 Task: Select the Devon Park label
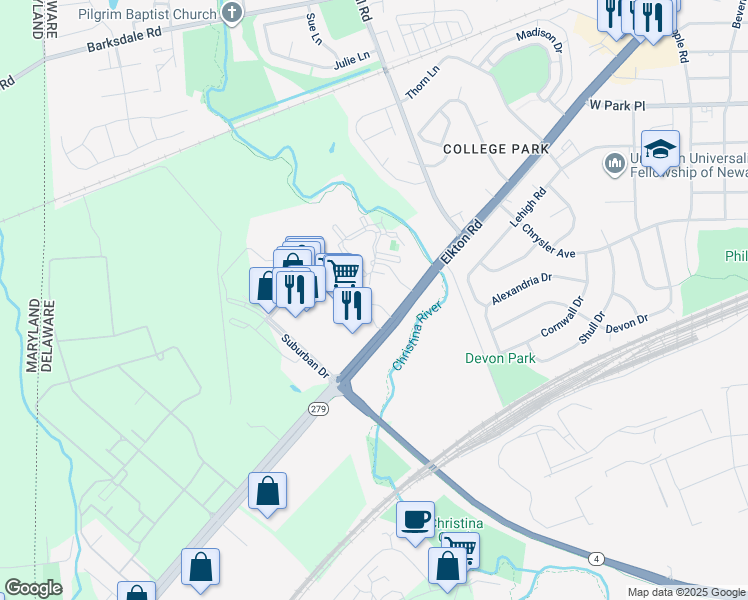coord(500,358)
